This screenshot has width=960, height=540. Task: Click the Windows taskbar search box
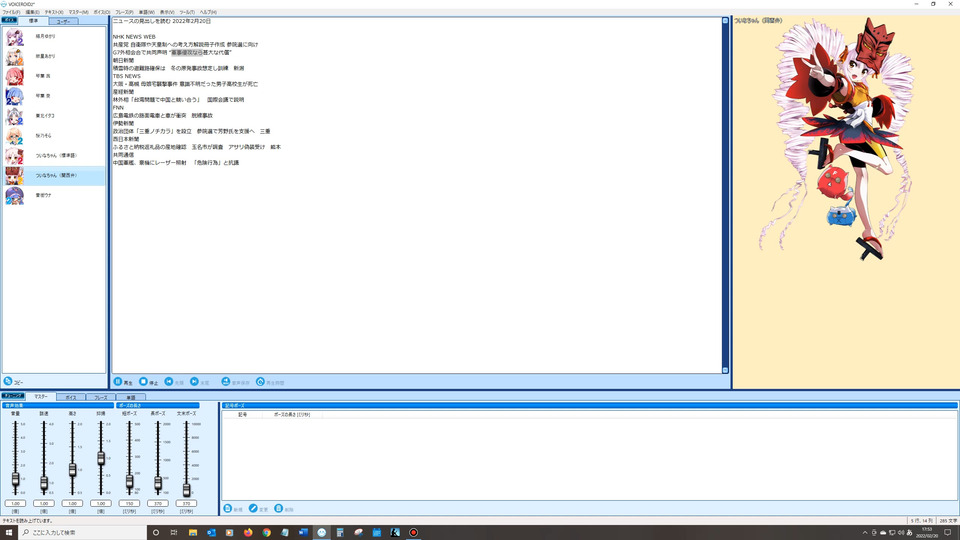coord(83,533)
